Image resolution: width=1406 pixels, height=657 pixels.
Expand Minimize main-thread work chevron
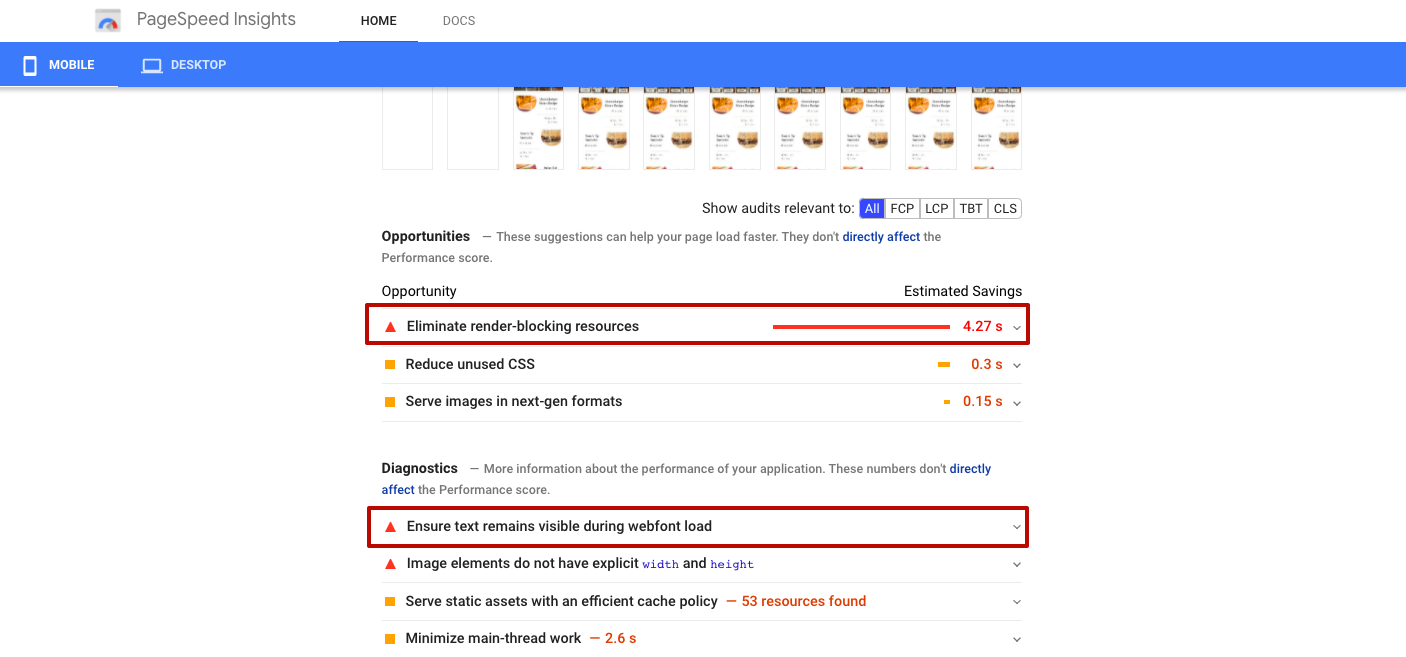[1017, 639]
